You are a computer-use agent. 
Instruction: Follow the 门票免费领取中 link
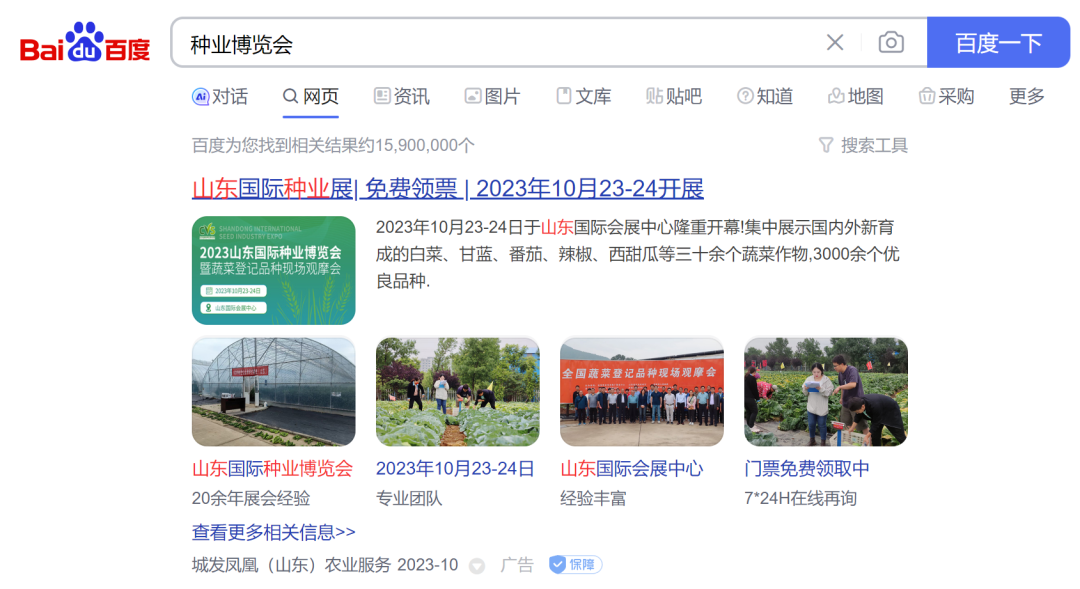pyautogui.click(x=807, y=468)
